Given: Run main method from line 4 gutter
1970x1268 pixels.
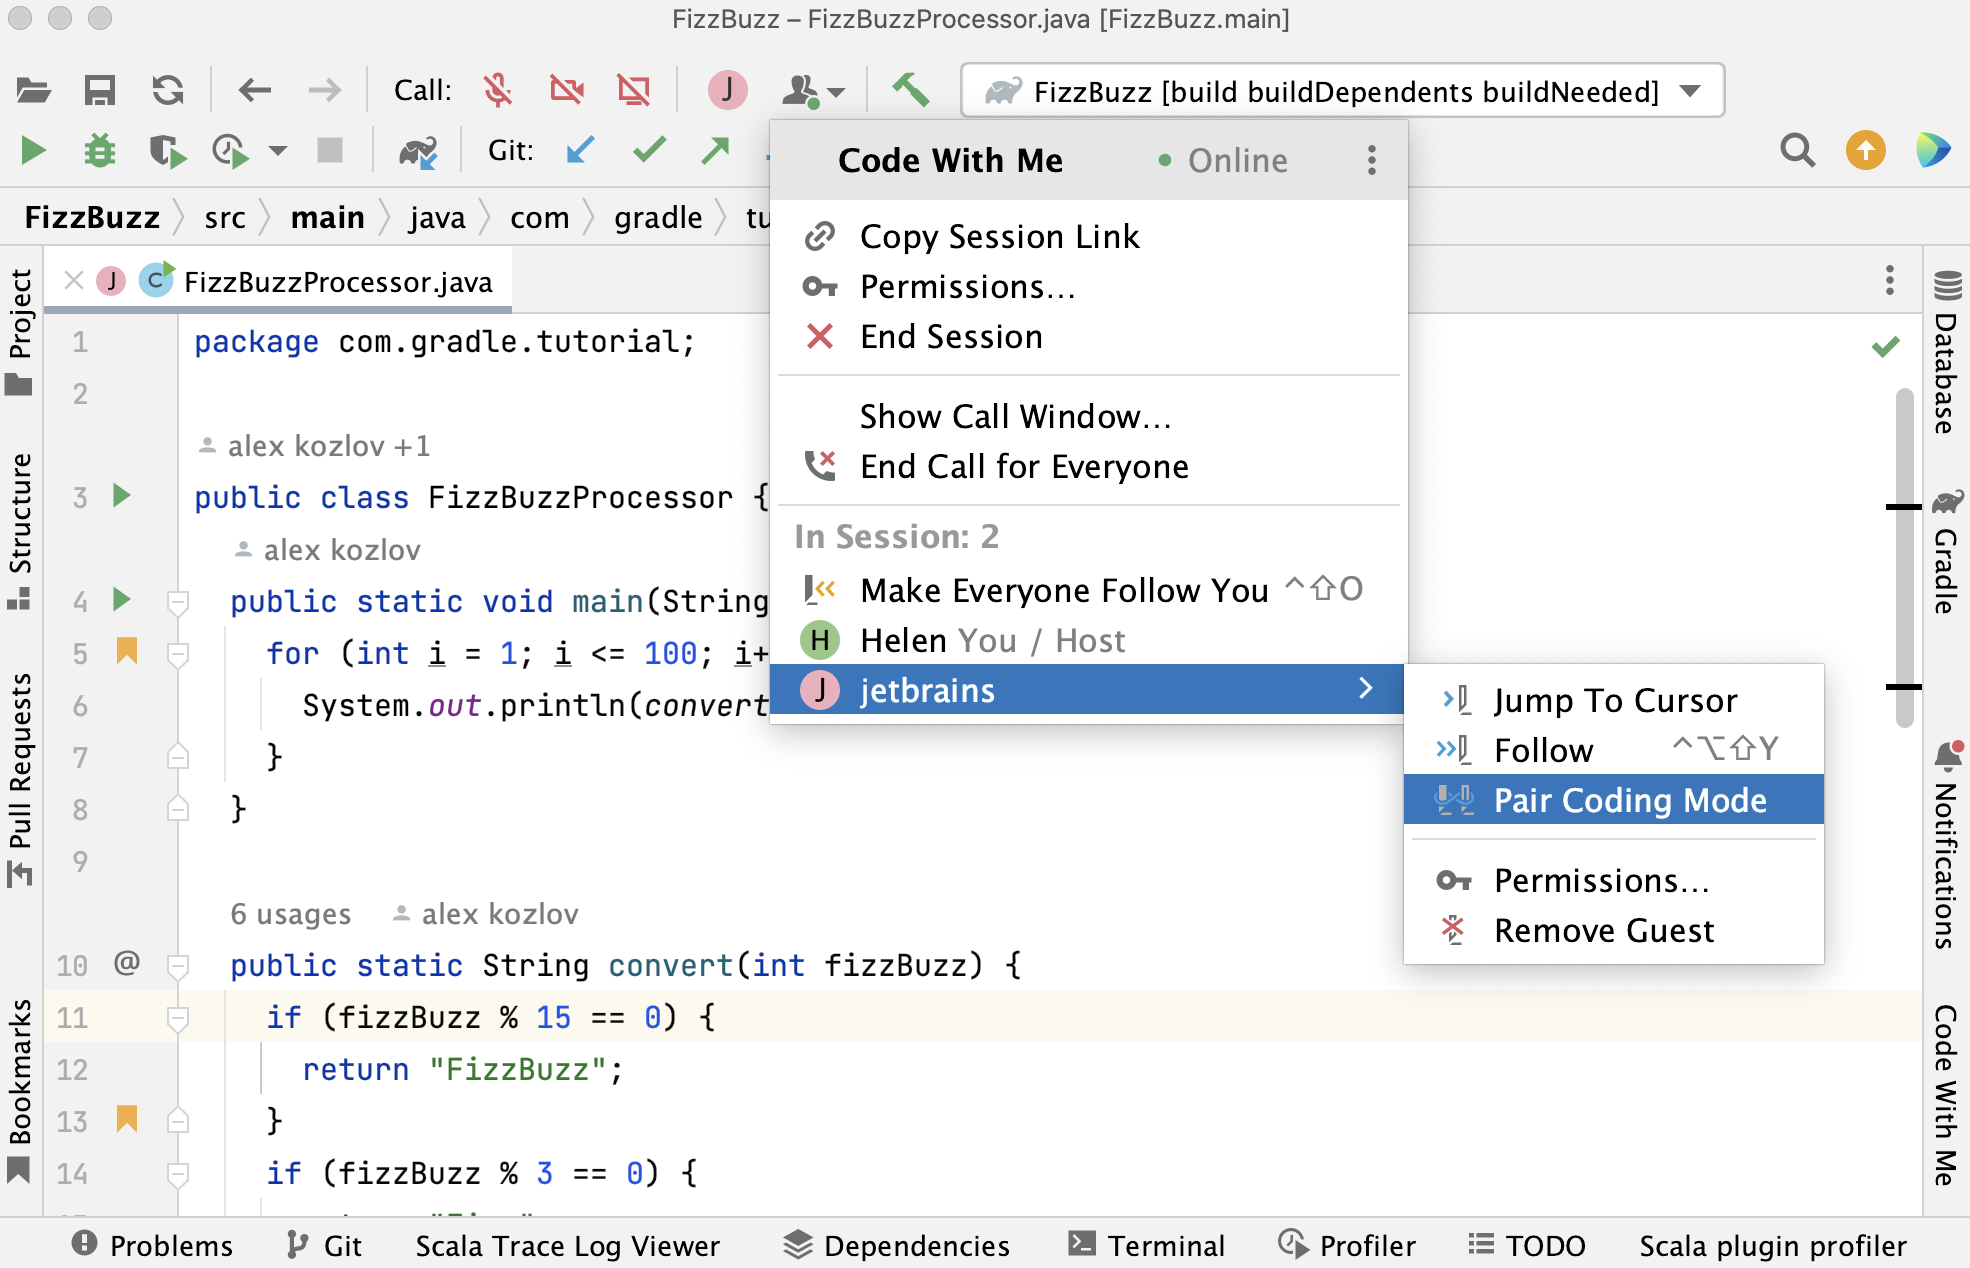Looking at the screenshot, I should coord(122,599).
